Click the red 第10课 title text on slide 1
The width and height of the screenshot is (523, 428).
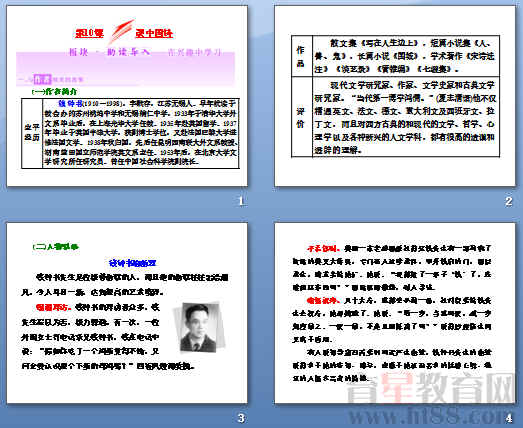coord(89,33)
